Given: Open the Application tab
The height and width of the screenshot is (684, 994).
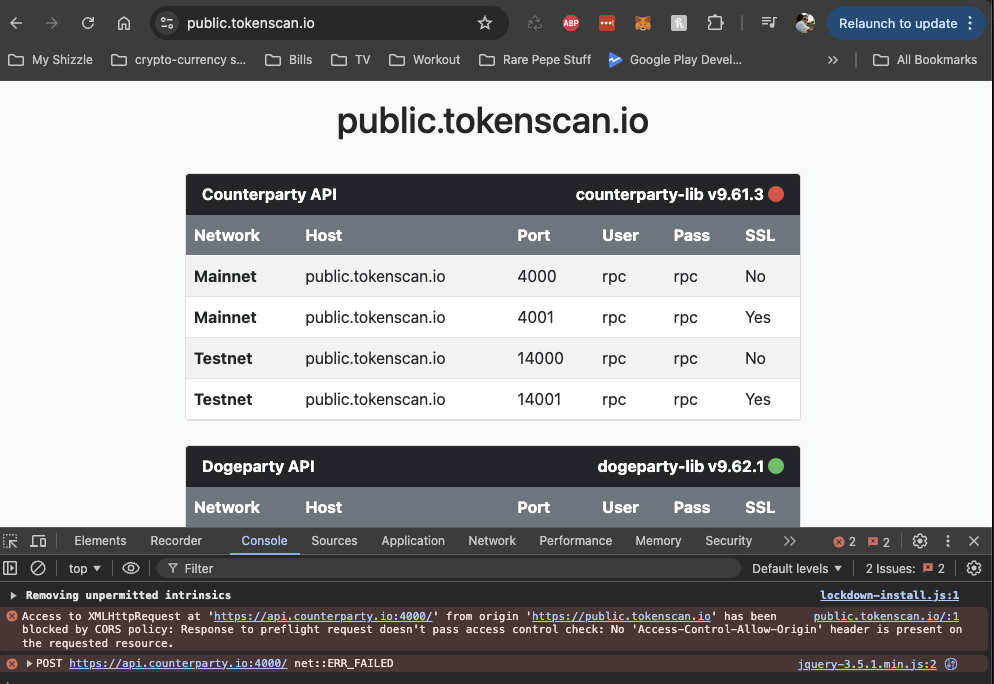Looking at the screenshot, I should pos(413,541).
